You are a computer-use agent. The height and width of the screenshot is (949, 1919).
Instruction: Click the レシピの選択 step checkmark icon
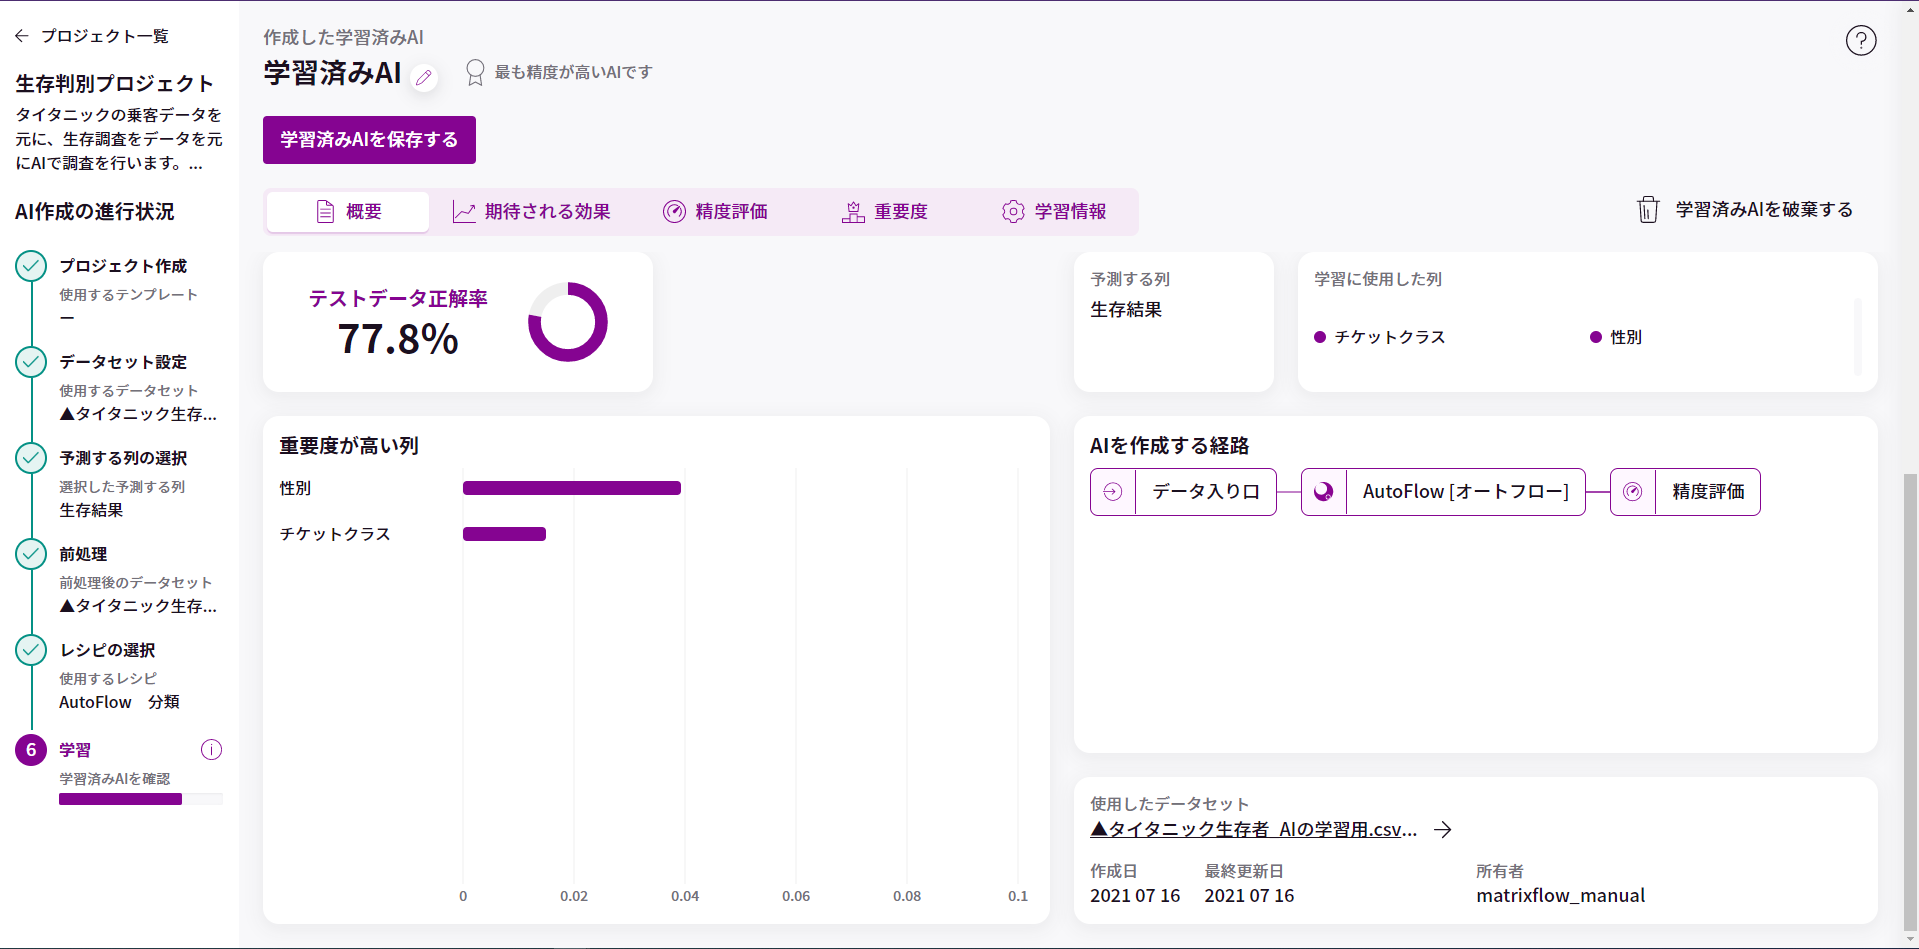(x=31, y=650)
